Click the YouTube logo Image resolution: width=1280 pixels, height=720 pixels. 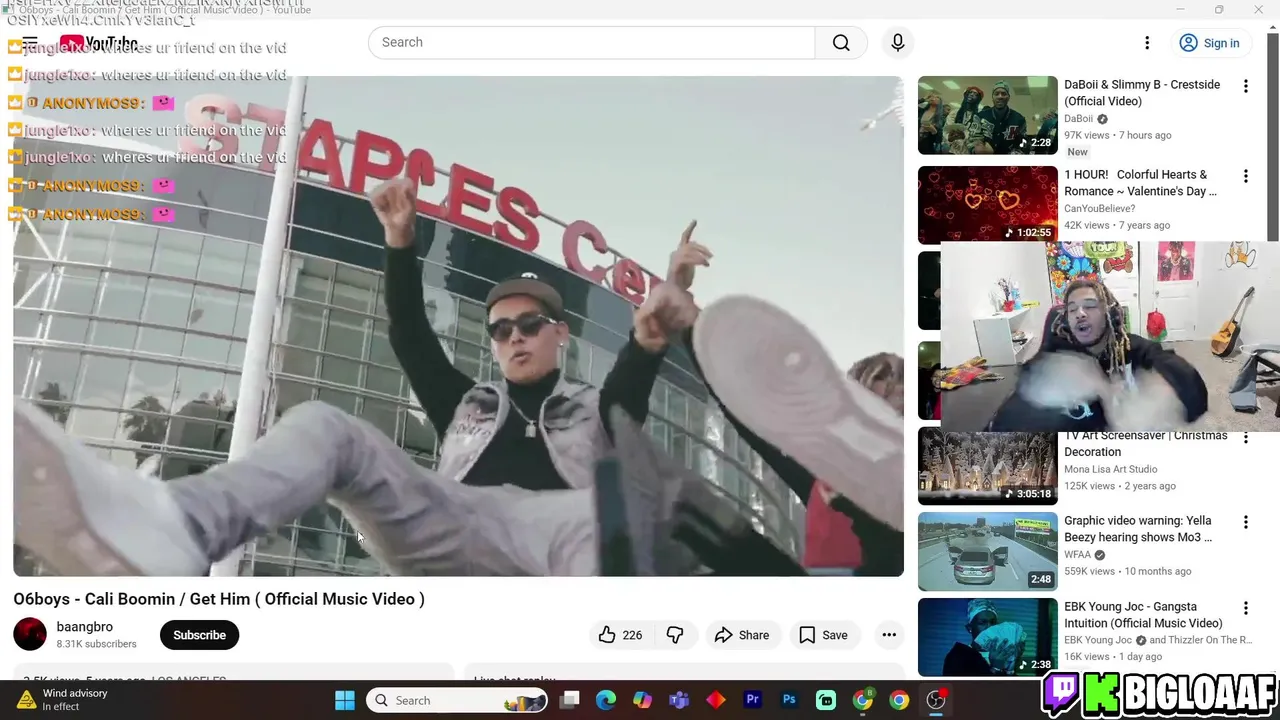(98, 43)
